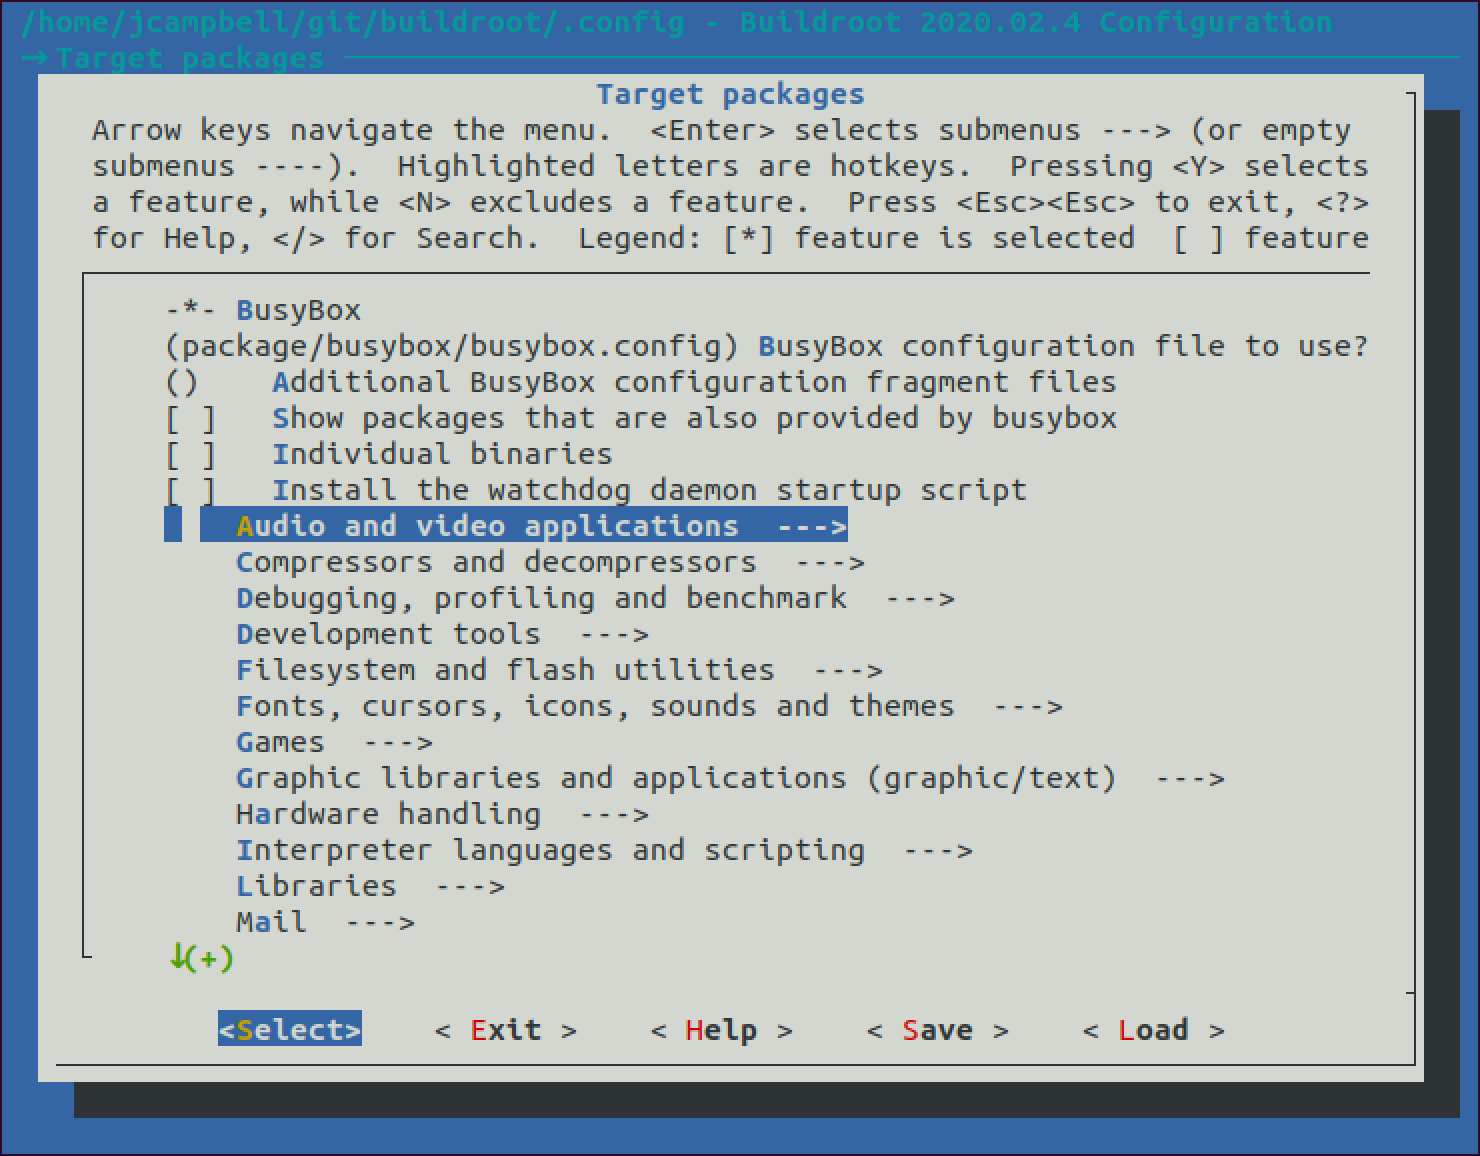Image resolution: width=1480 pixels, height=1156 pixels.
Task: Expand Graphic libraries and applications submenu
Action: pyautogui.click(x=730, y=778)
